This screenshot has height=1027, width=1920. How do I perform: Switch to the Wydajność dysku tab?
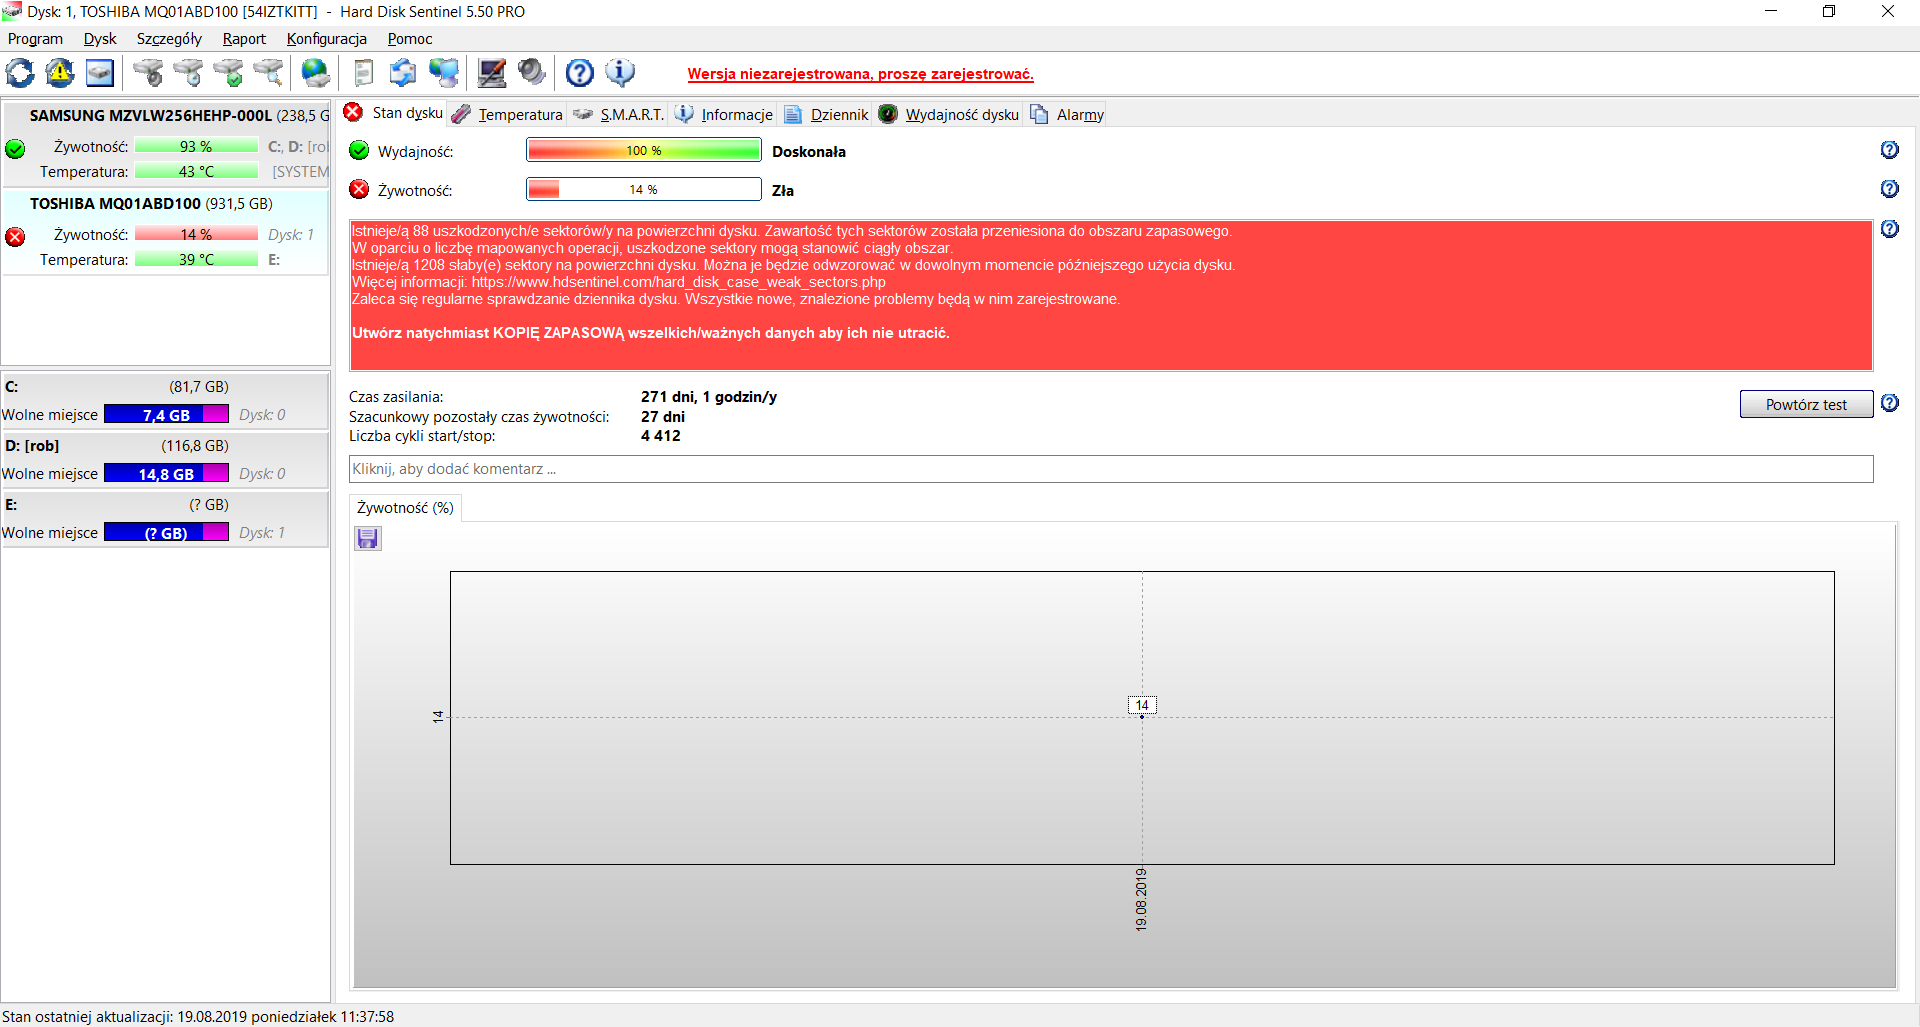(x=949, y=114)
